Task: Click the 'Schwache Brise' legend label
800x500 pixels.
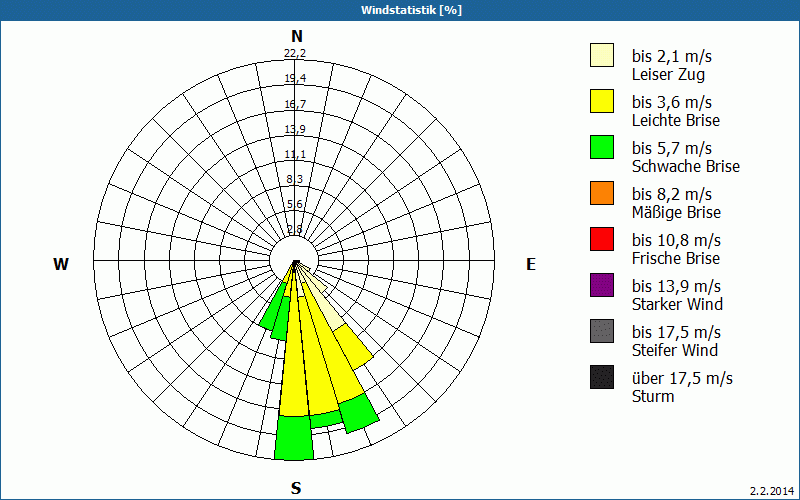Action: (x=686, y=166)
